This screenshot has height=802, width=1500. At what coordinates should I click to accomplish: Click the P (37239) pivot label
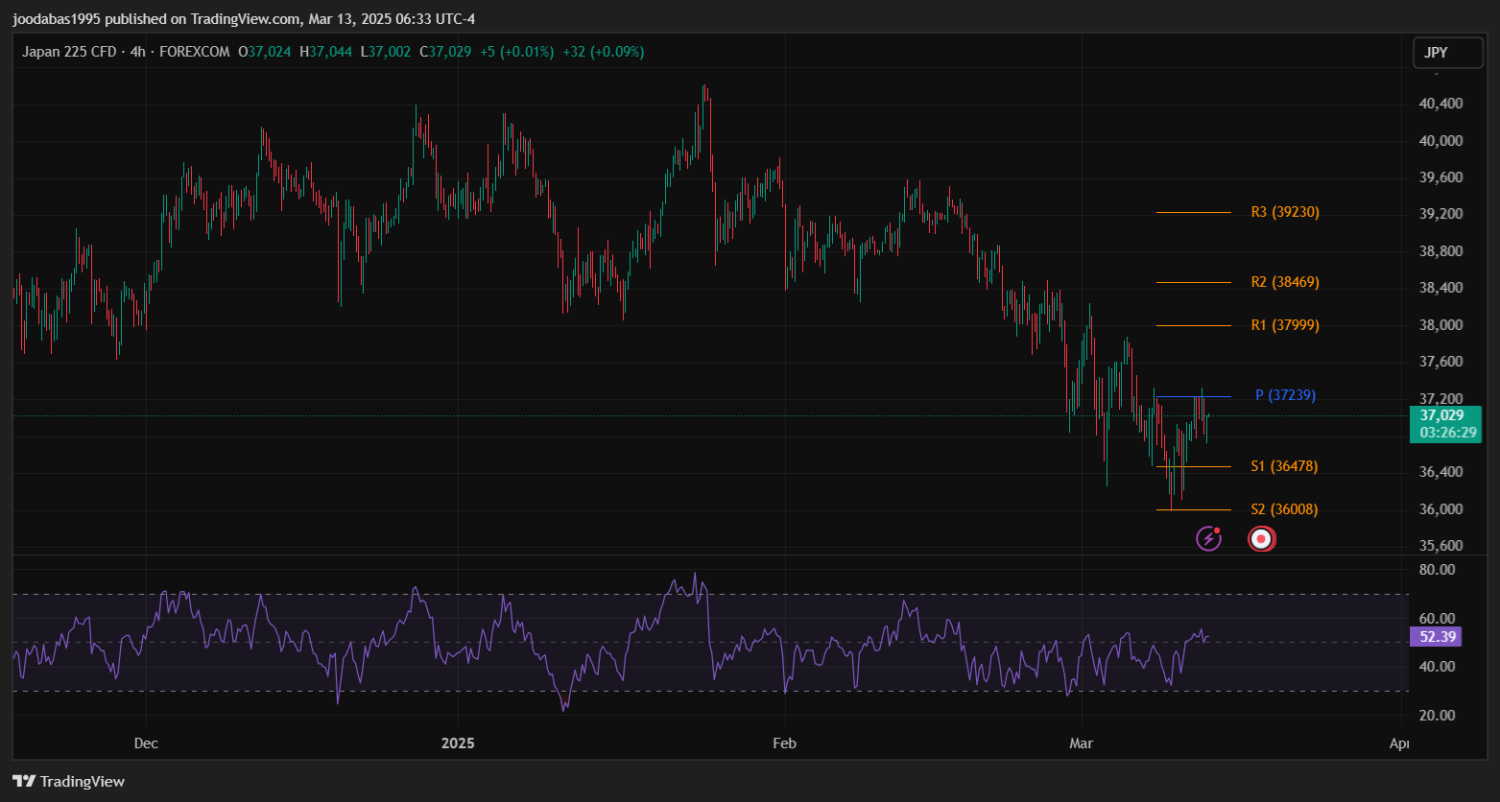(x=1286, y=395)
